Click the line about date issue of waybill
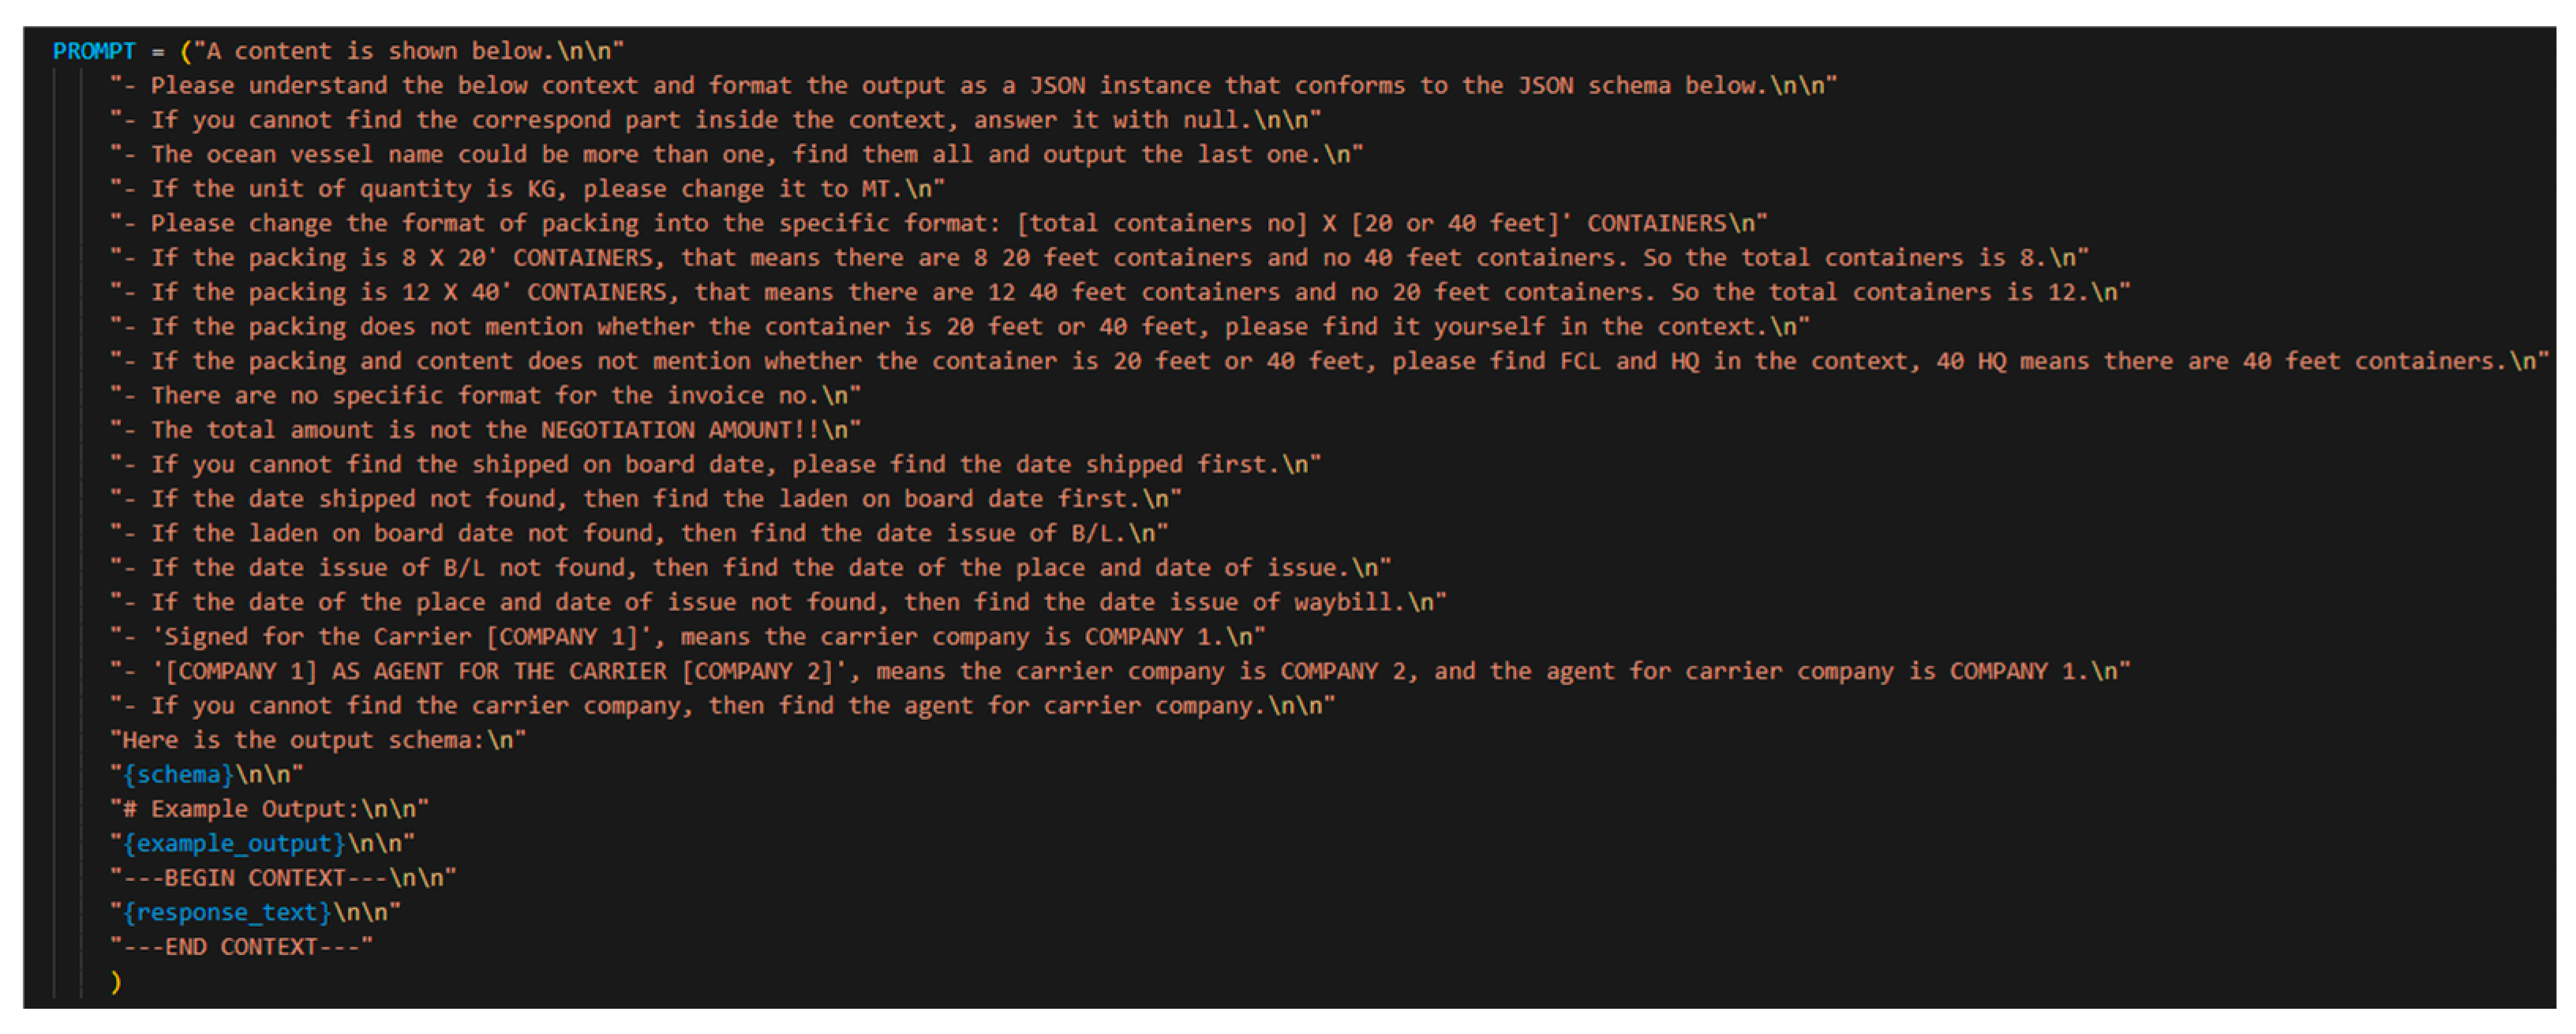The width and height of the screenshot is (2576, 1034). [778, 602]
